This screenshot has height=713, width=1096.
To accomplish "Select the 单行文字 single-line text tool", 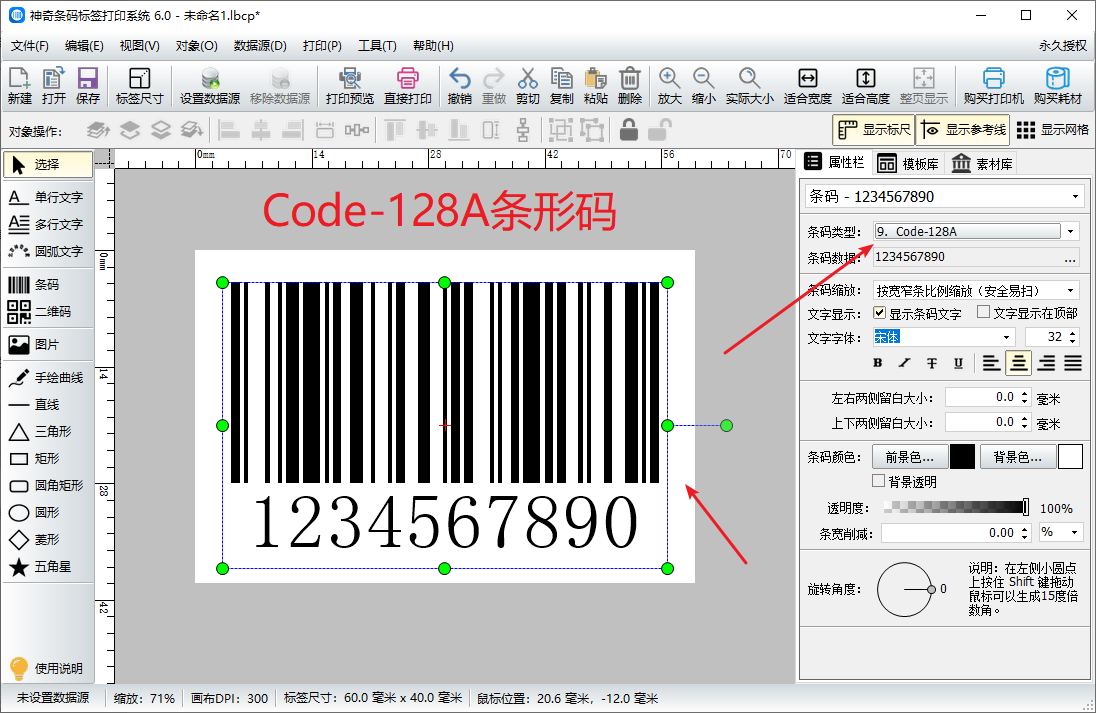I will [x=48, y=197].
